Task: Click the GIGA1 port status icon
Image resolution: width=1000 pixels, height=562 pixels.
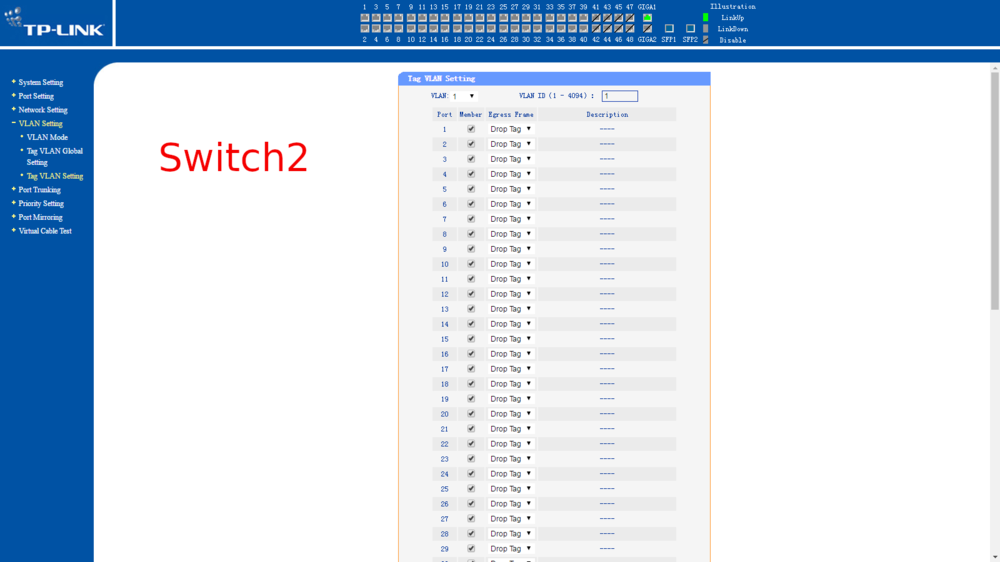Action: tap(647, 18)
